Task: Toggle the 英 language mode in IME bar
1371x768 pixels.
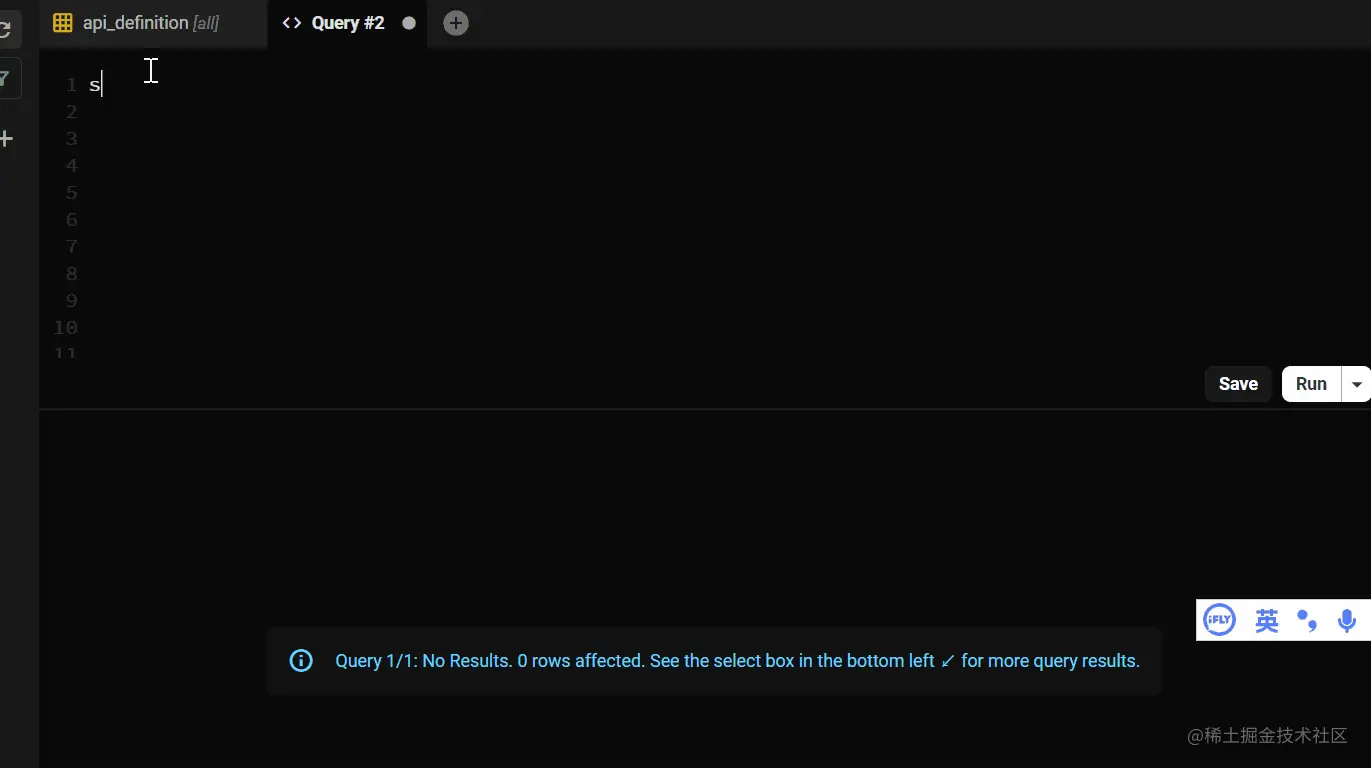Action: point(1267,621)
